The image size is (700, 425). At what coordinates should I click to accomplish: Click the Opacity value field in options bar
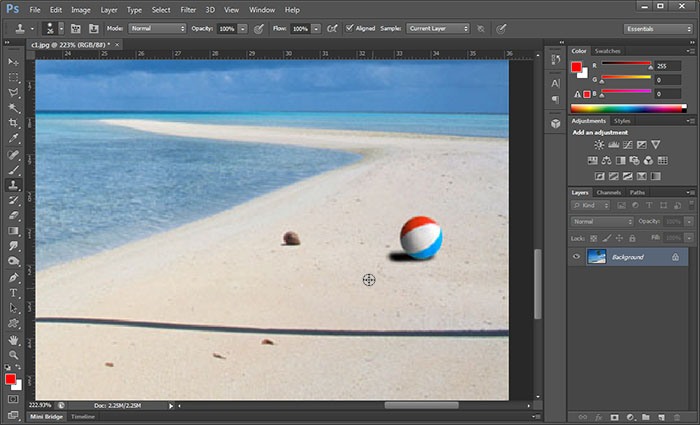225,28
